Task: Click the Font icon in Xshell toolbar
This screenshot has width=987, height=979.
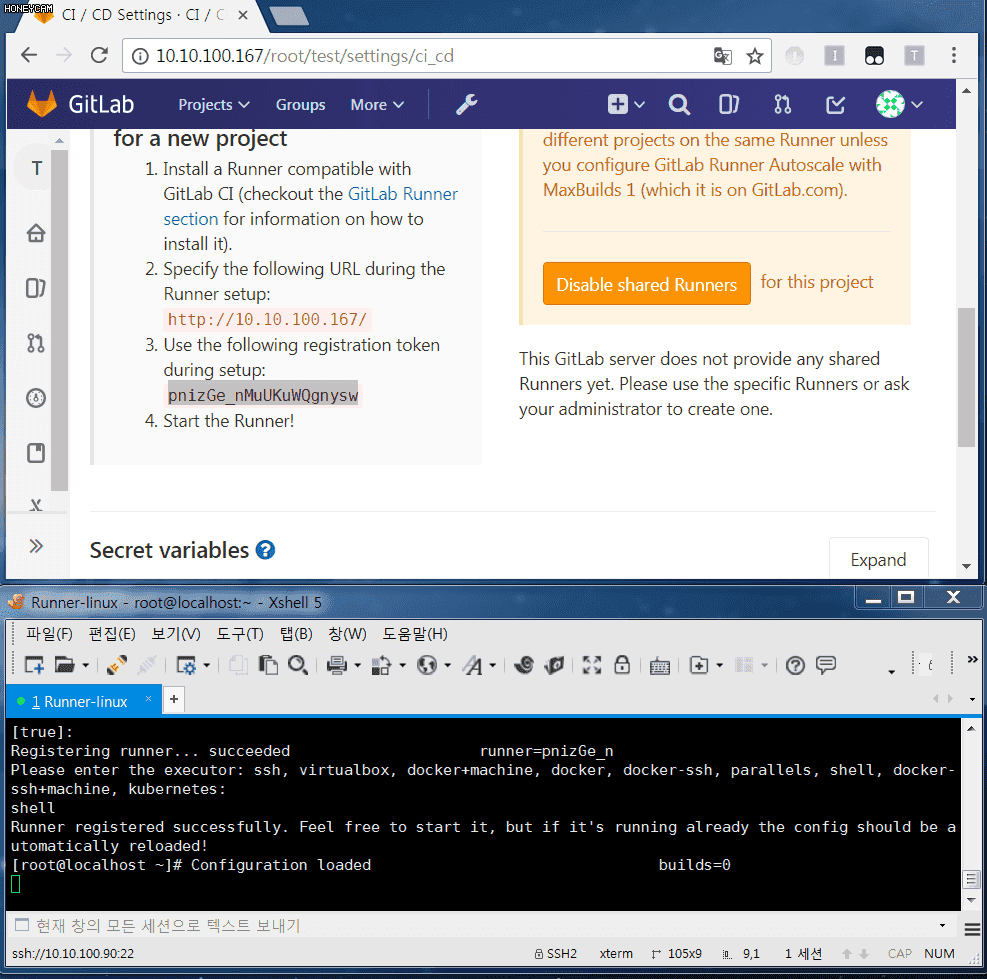Action: click(473, 665)
